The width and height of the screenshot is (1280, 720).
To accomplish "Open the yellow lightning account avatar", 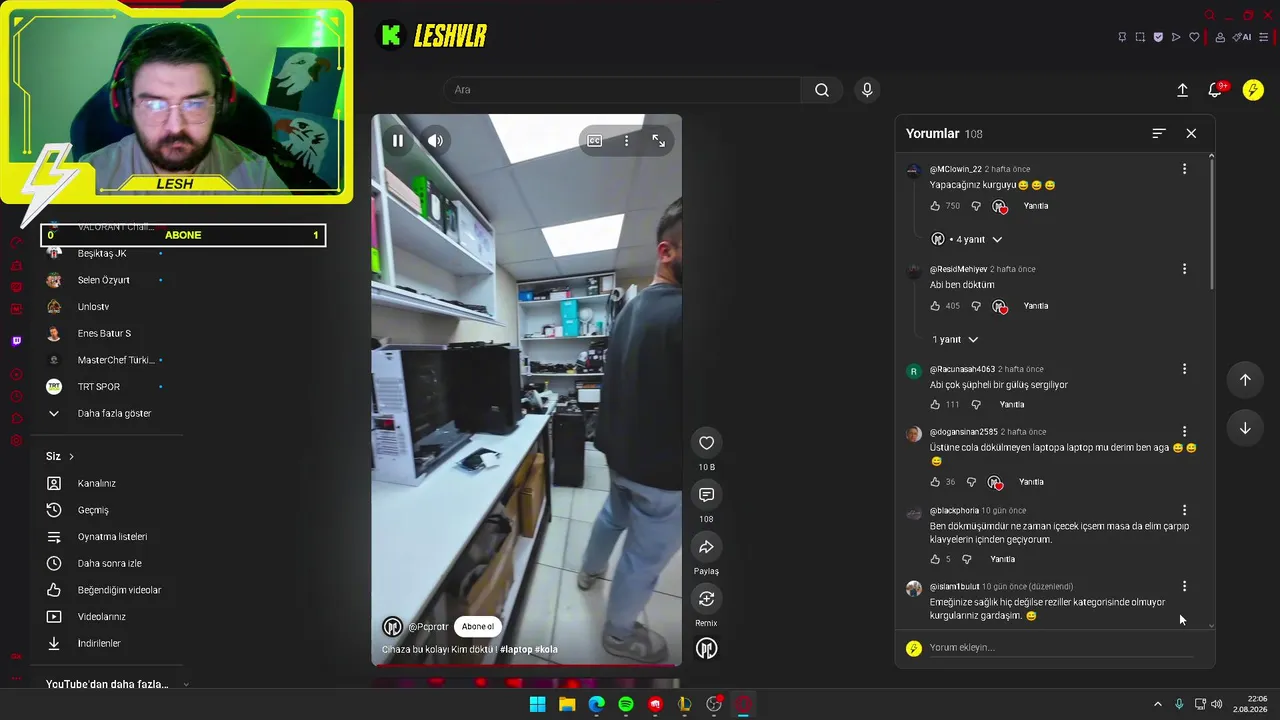I will tap(1253, 90).
